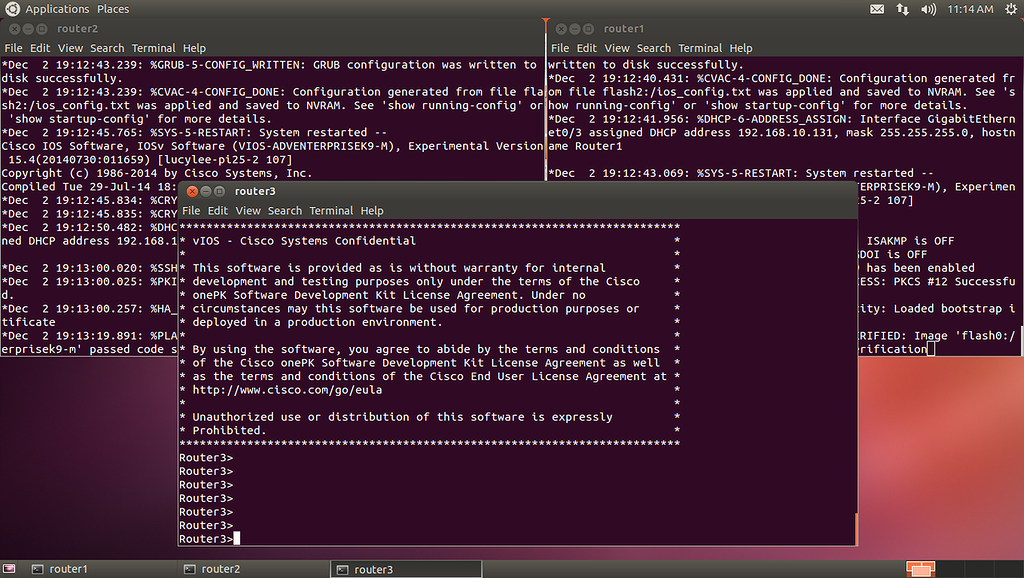Maximize the router2 terminal window
Viewport: 1024px width, 578px height.
tap(42, 29)
